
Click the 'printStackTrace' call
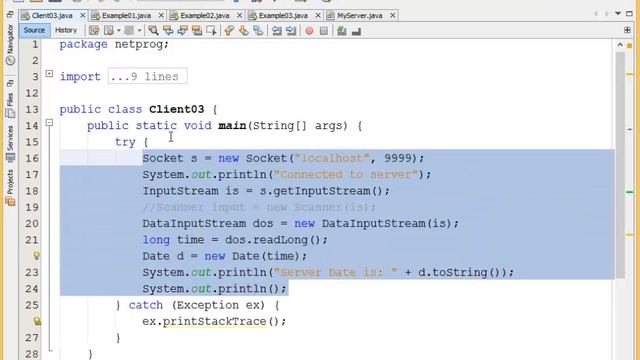pyautogui.click(x=214, y=322)
